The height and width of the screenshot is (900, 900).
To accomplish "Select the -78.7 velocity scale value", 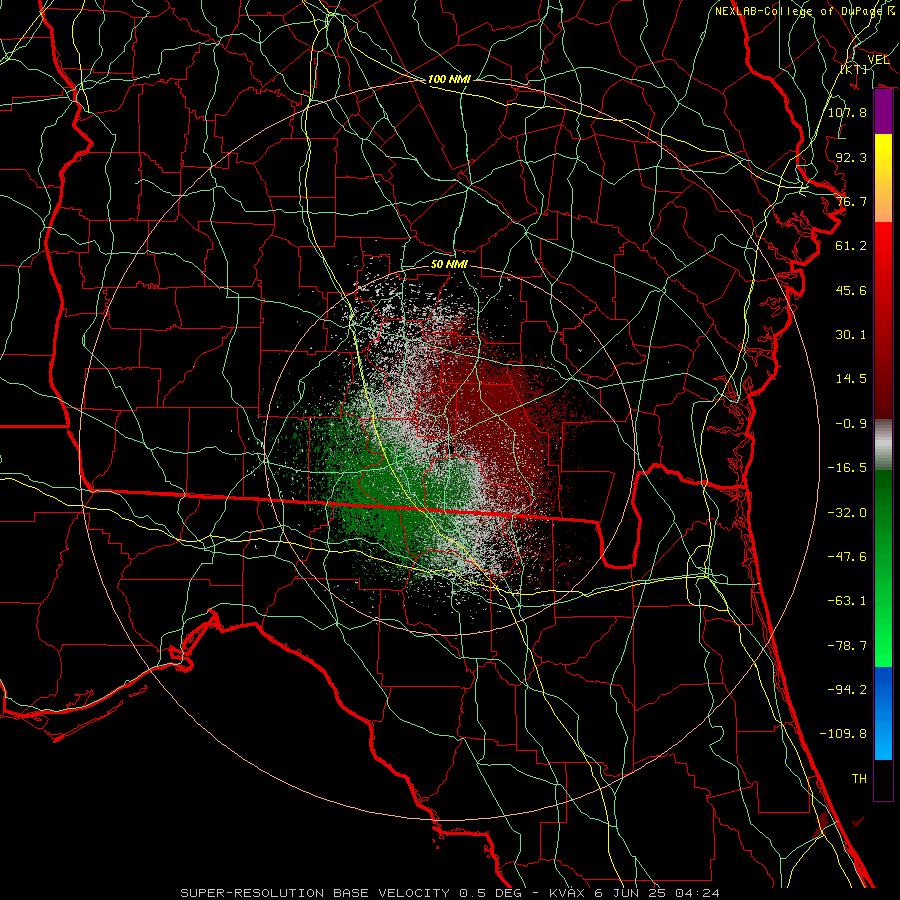I will [847, 646].
